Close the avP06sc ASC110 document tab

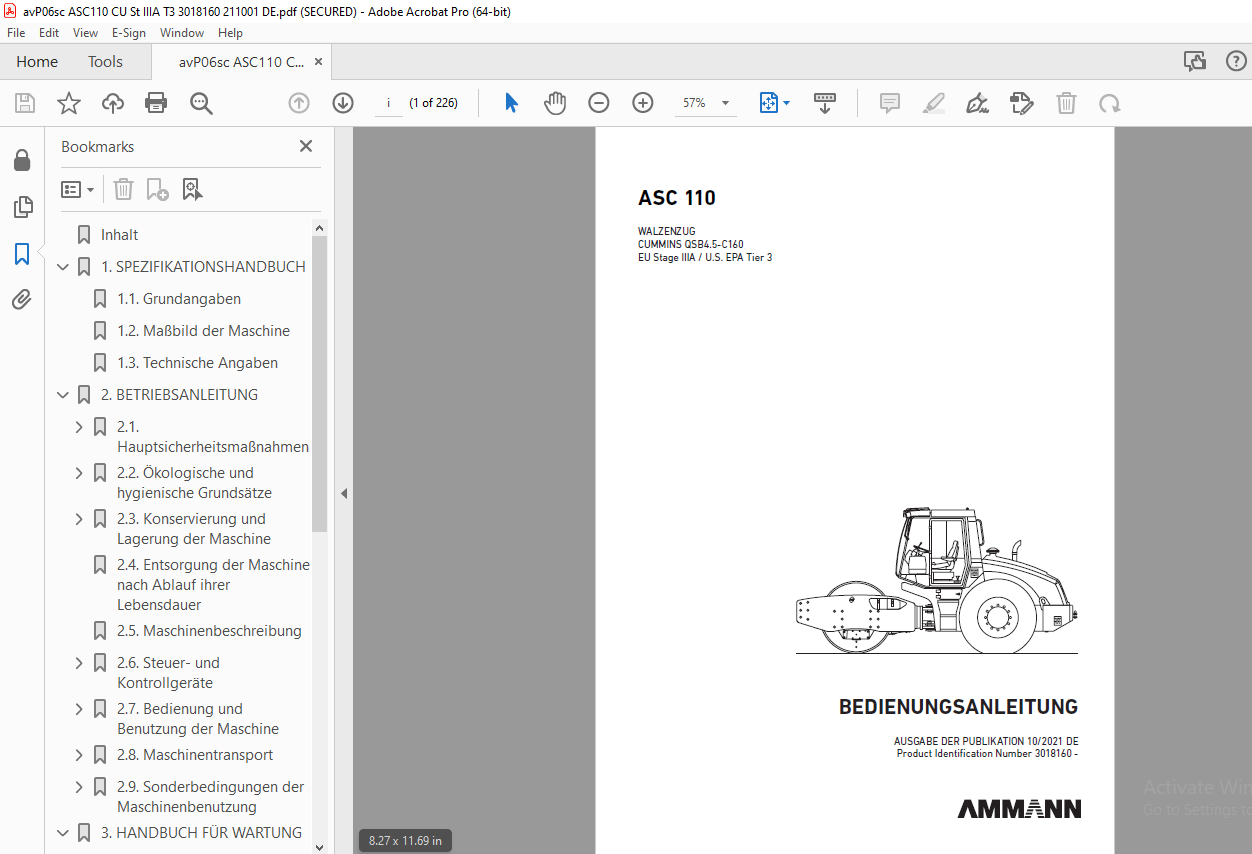click(x=318, y=62)
